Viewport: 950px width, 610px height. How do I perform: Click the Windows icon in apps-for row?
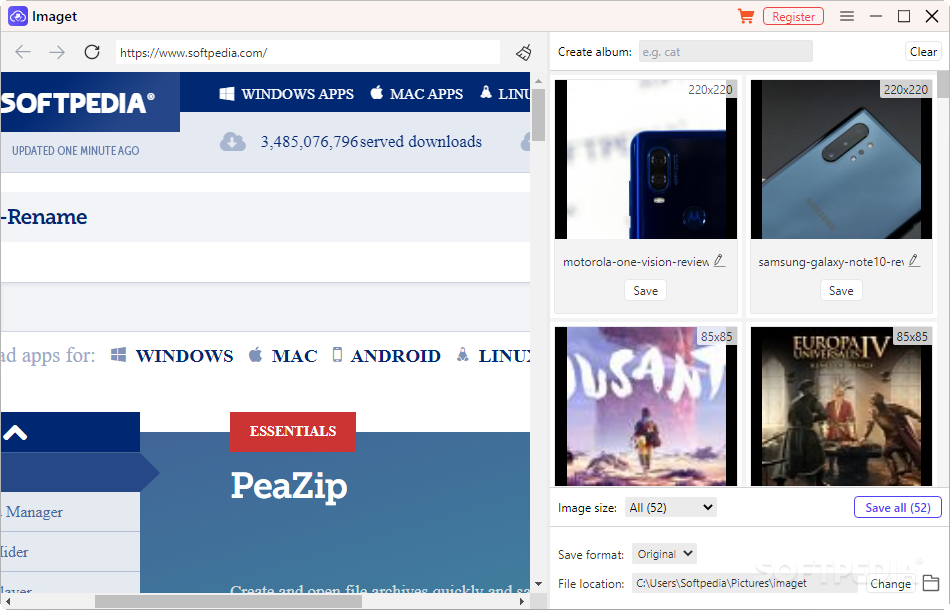[119, 354]
